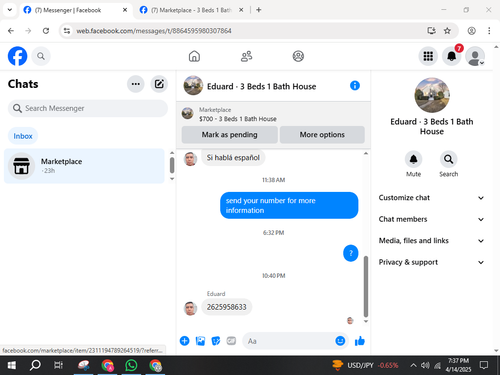Image resolution: width=500 pixels, height=375 pixels.
Task: Search in conversation using magnifier icon
Action: pos(449,159)
